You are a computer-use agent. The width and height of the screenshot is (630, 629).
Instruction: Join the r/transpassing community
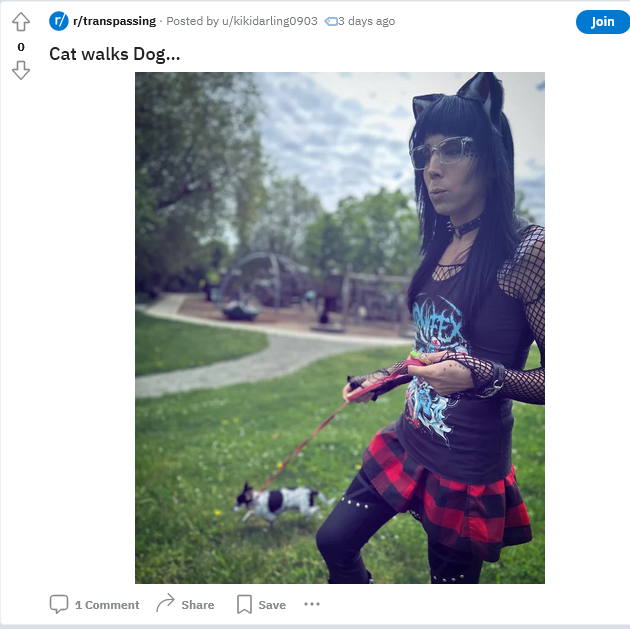tap(602, 22)
